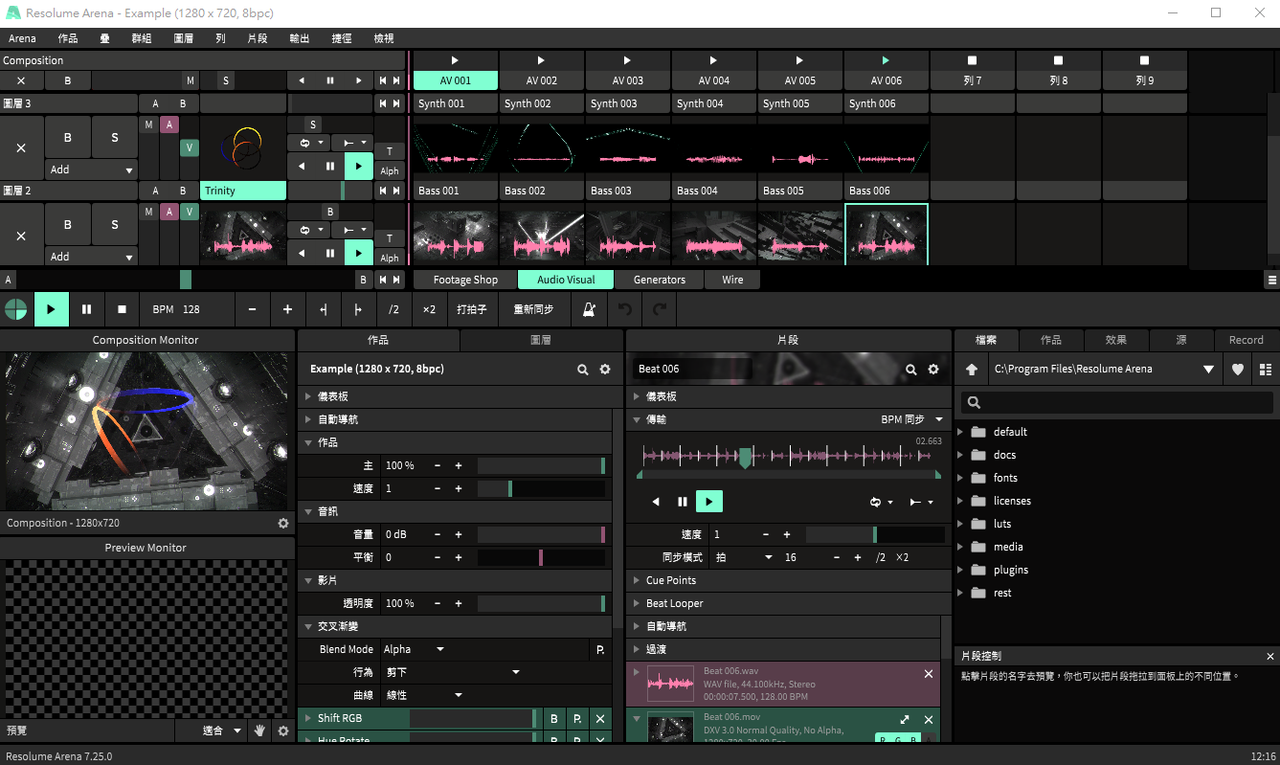
Task: Open Composition Monitor settings gear
Action: 283,523
